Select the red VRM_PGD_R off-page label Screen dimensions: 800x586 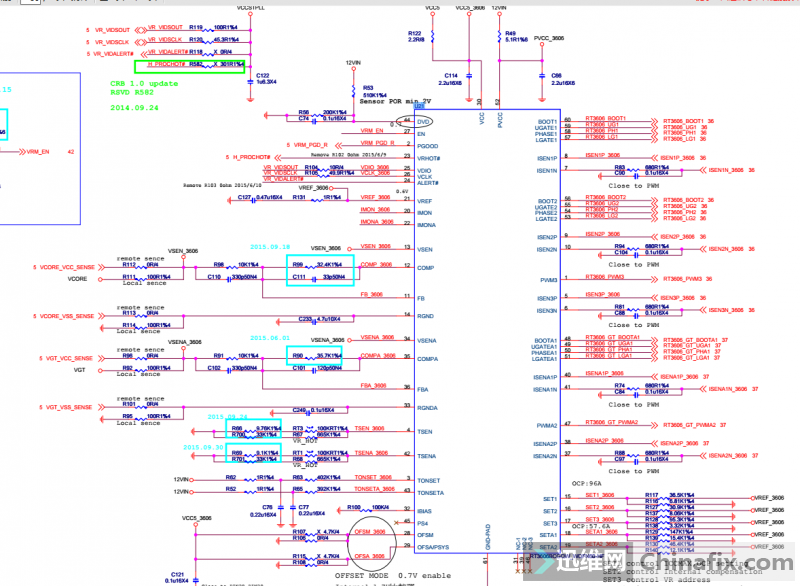(x=310, y=145)
